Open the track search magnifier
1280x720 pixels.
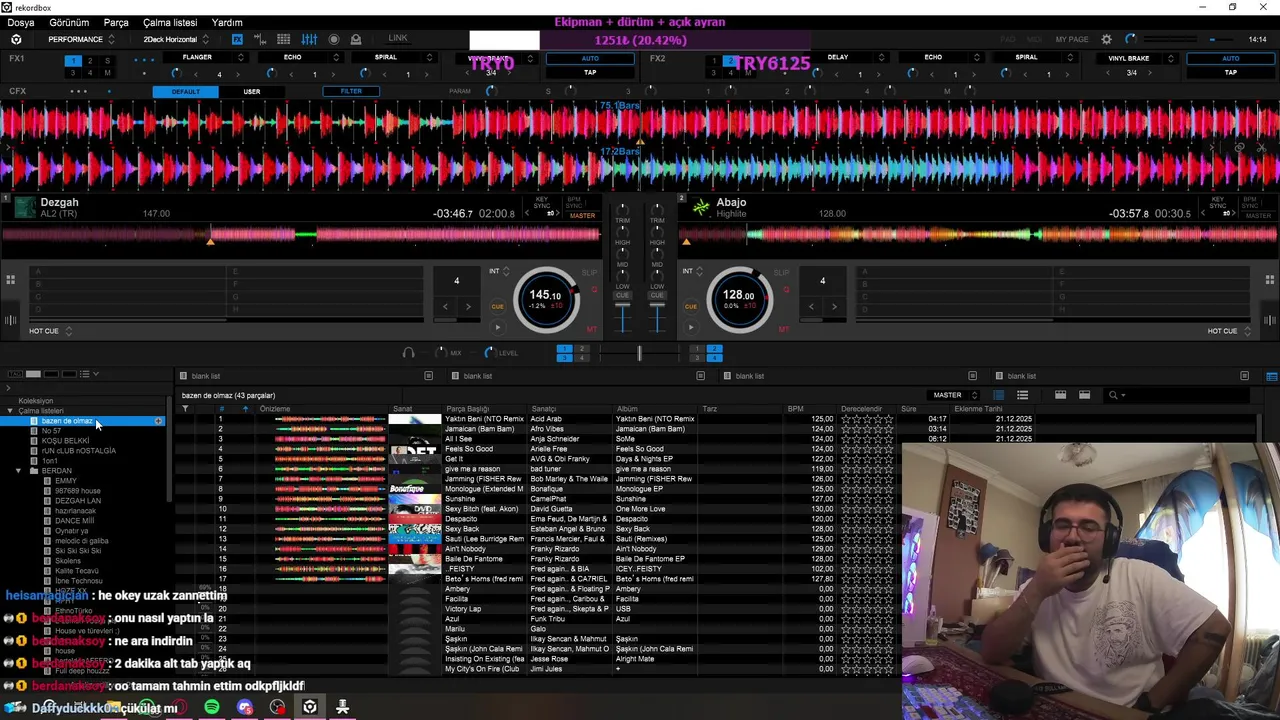click(1113, 395)
